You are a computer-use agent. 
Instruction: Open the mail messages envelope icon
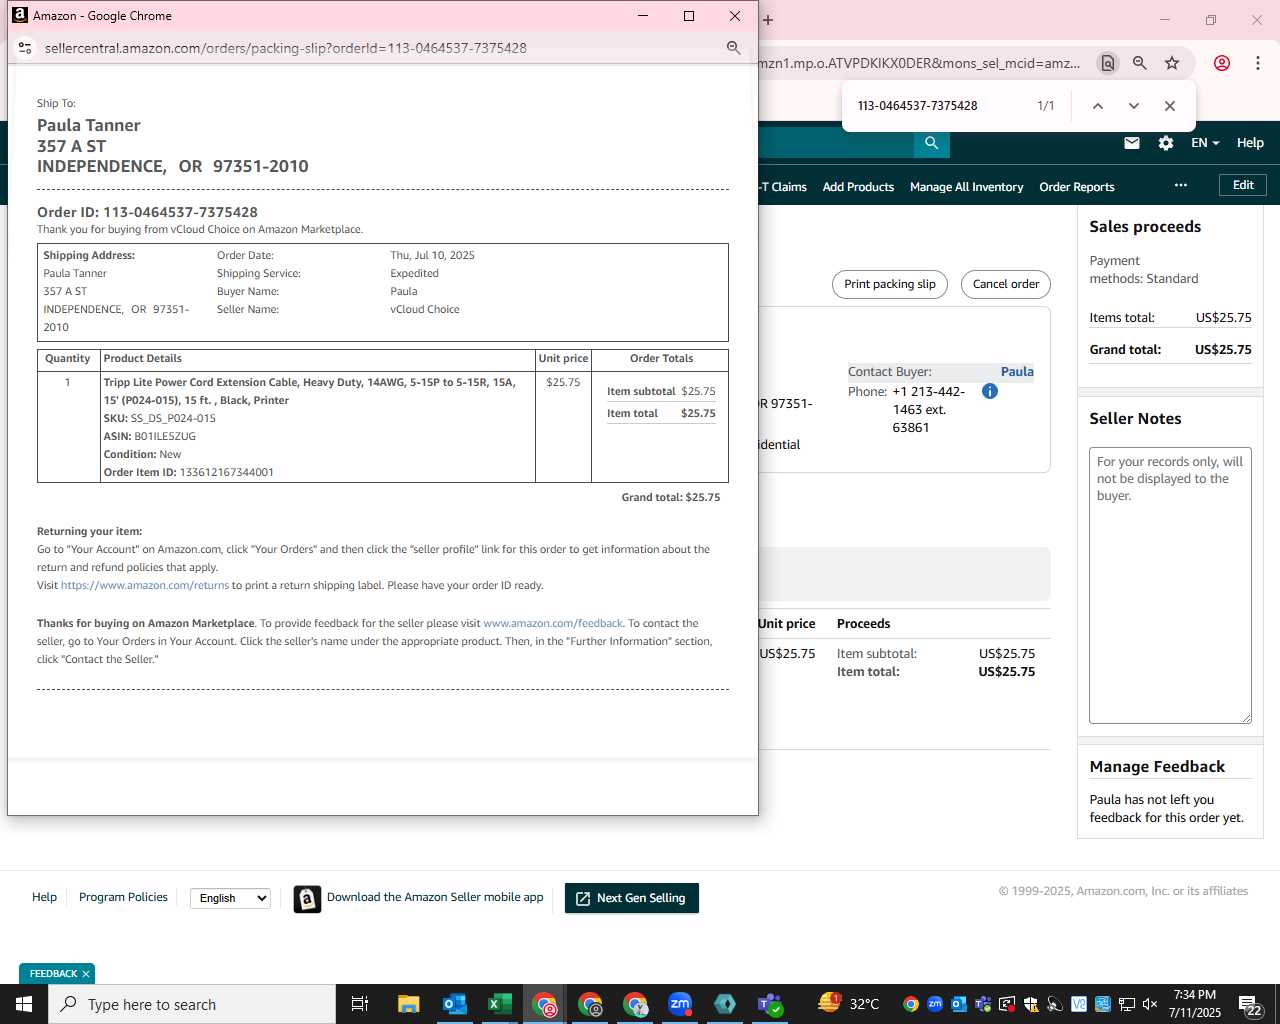point(1132,143)
